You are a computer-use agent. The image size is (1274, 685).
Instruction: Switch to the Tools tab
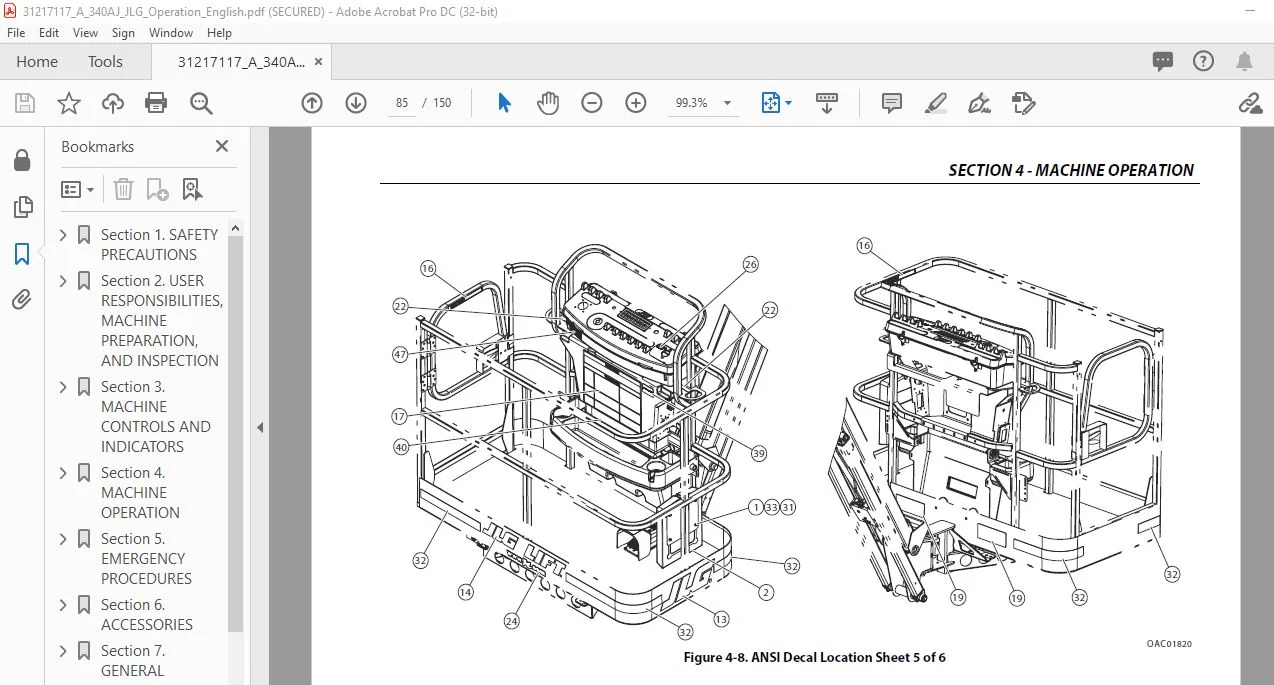[105, 62]
